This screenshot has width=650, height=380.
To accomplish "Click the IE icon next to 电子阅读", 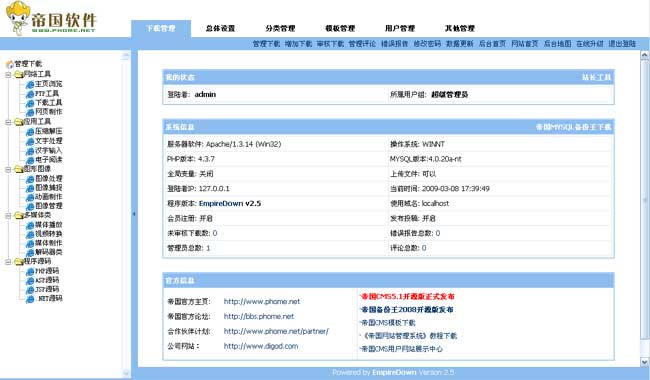I will click(30, 160).
